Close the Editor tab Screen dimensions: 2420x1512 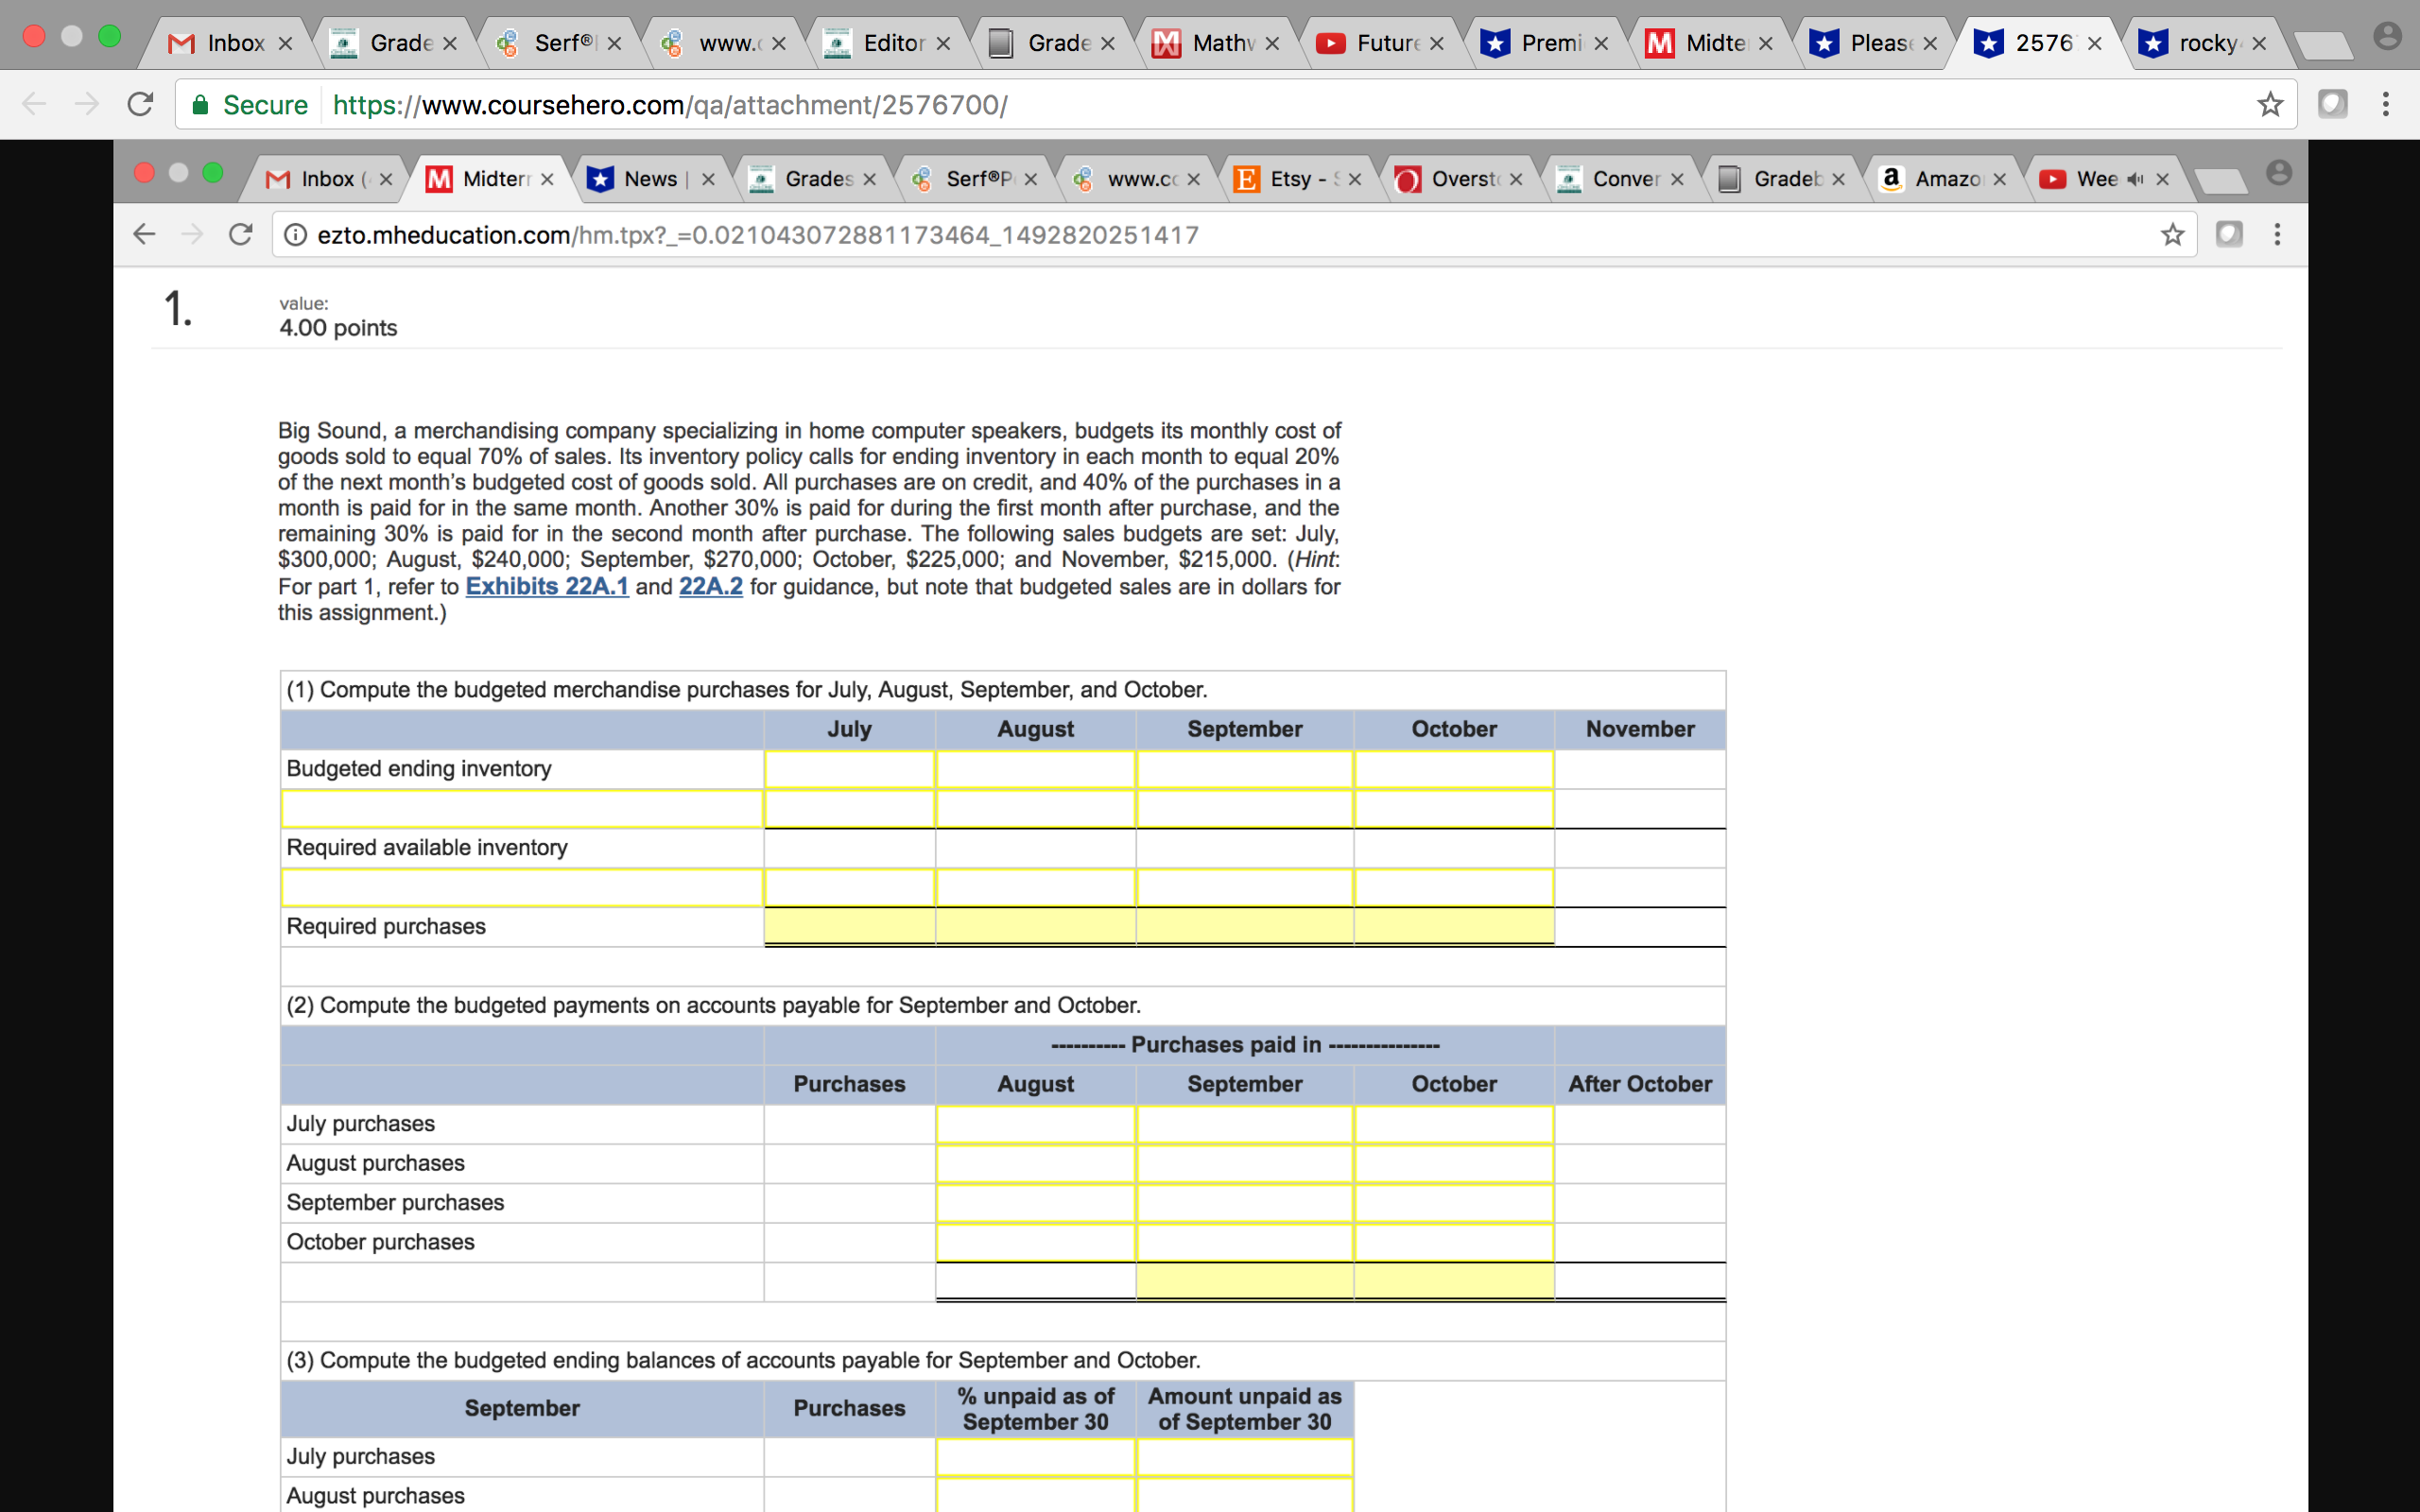tap(943, 43)
